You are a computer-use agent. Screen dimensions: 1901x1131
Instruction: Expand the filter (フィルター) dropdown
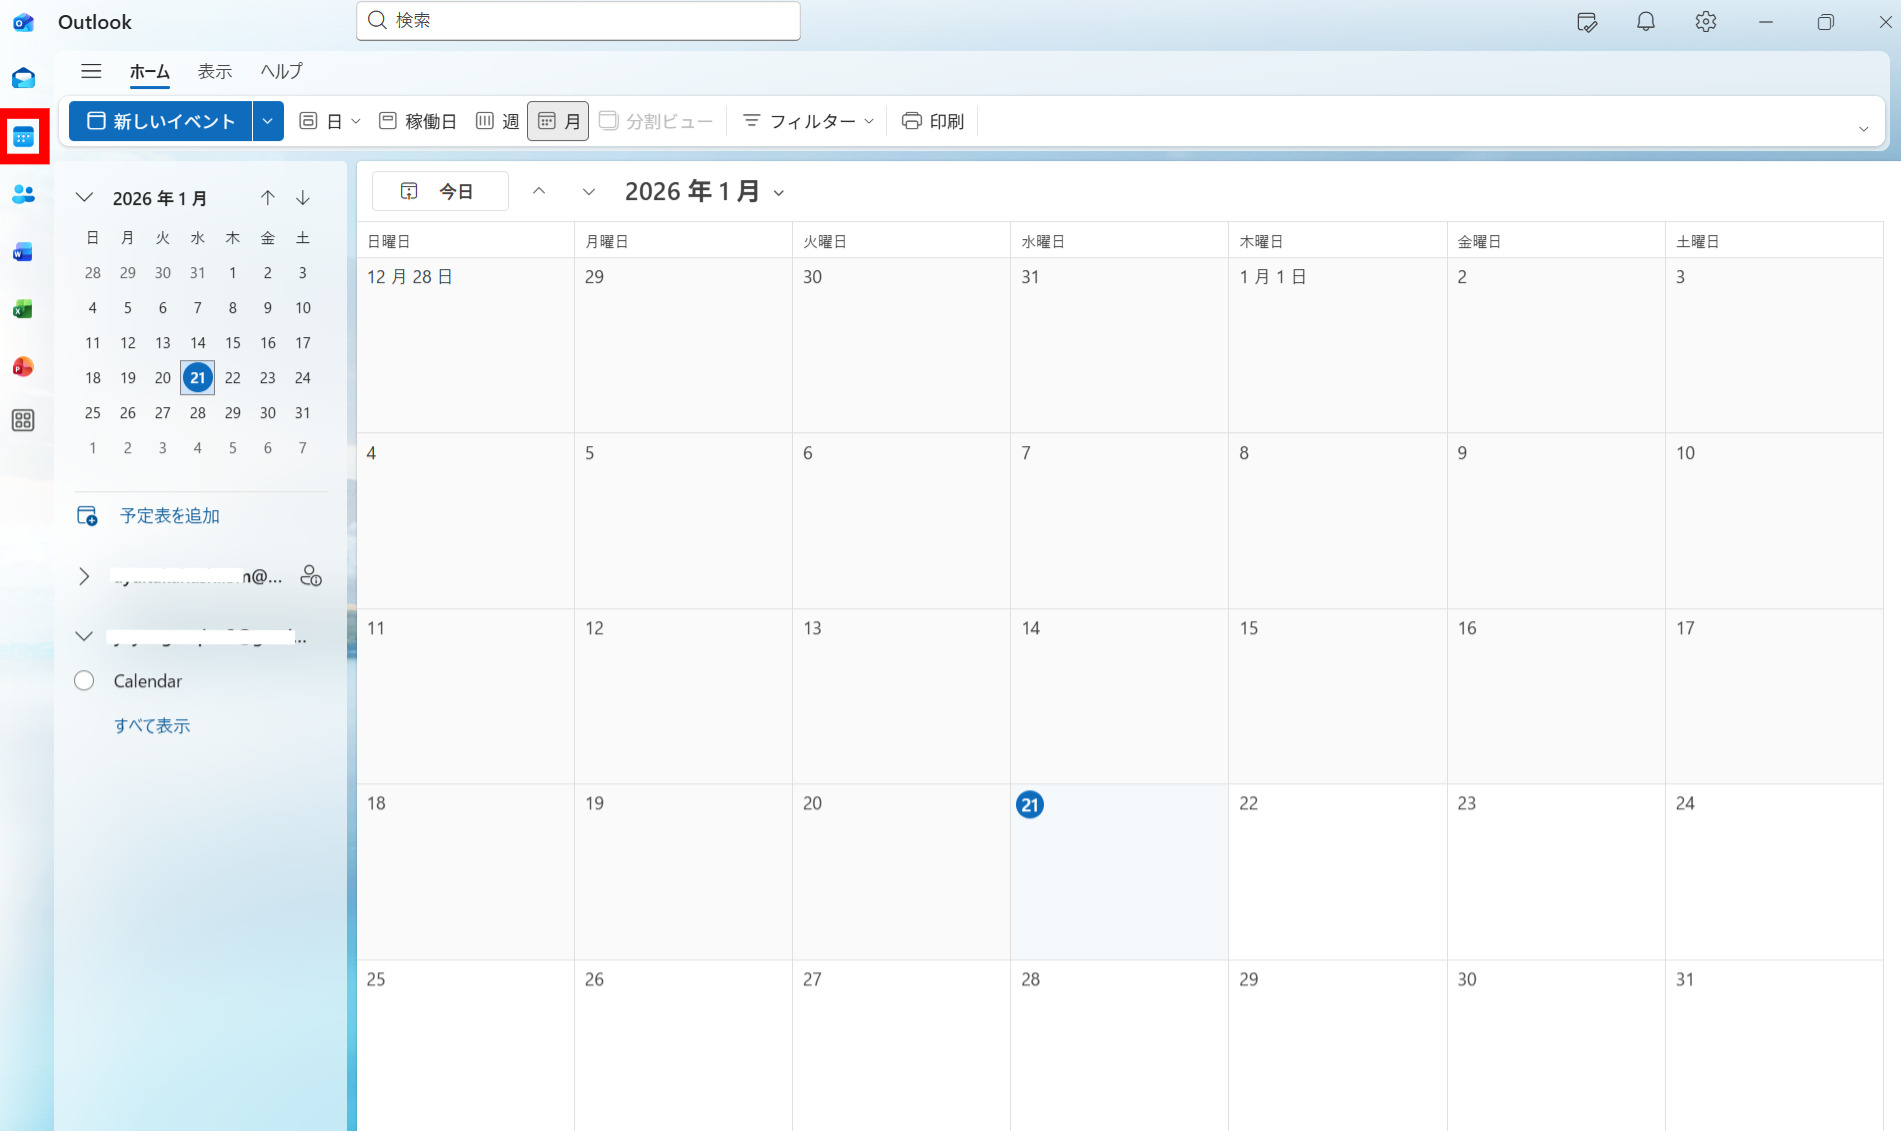pyautogui.click(x=808, y=121)
